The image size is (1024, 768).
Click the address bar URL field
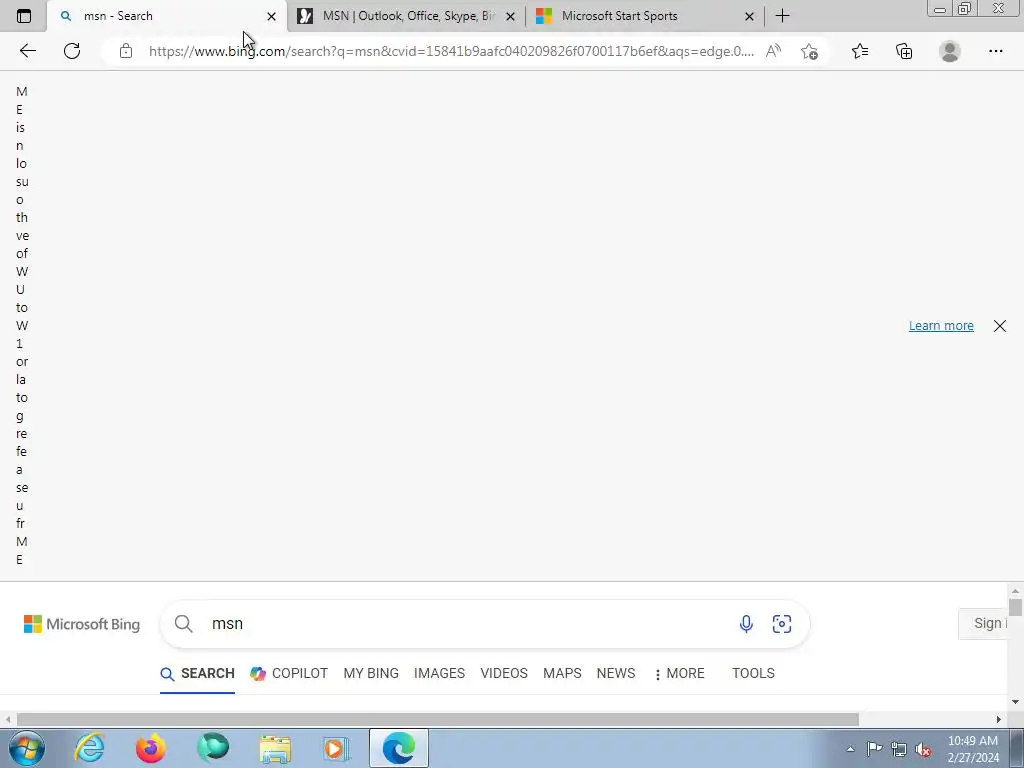[x=451, y=51]
